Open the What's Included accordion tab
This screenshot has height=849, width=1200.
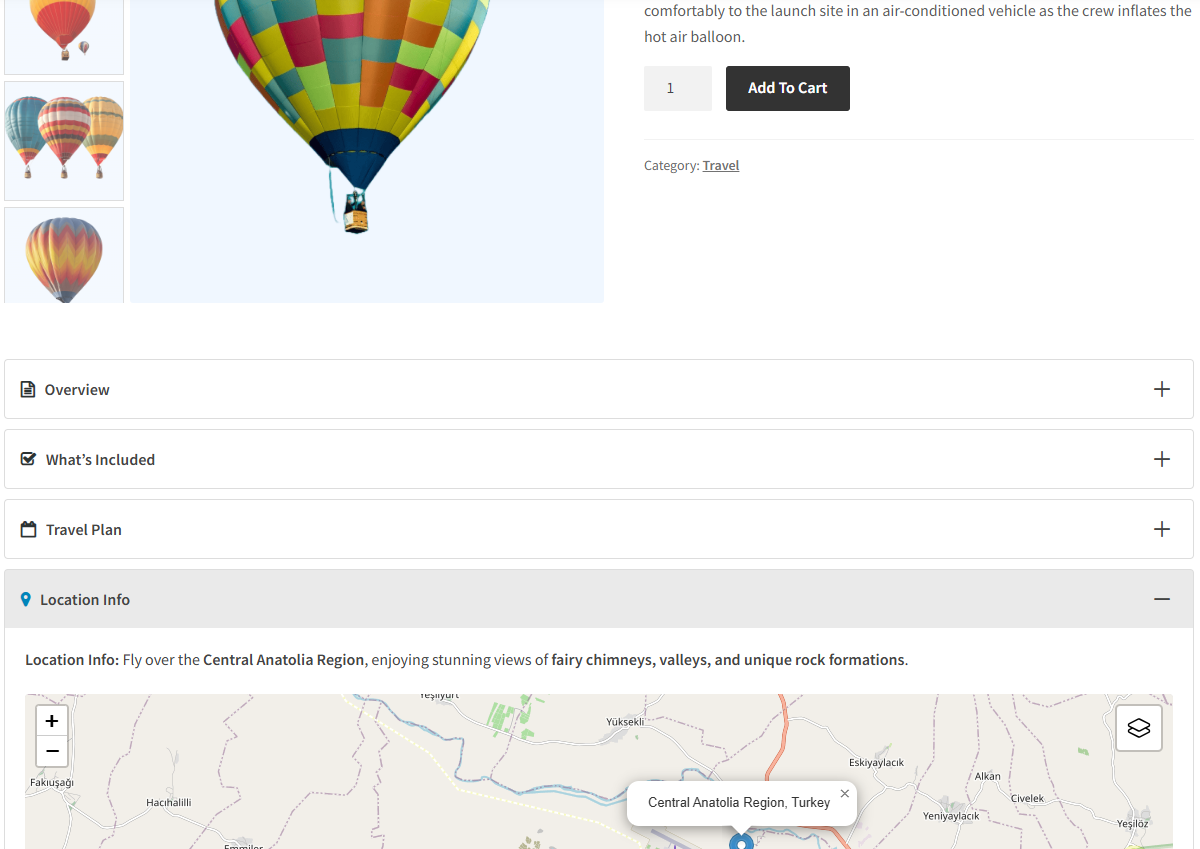[100, 460]
